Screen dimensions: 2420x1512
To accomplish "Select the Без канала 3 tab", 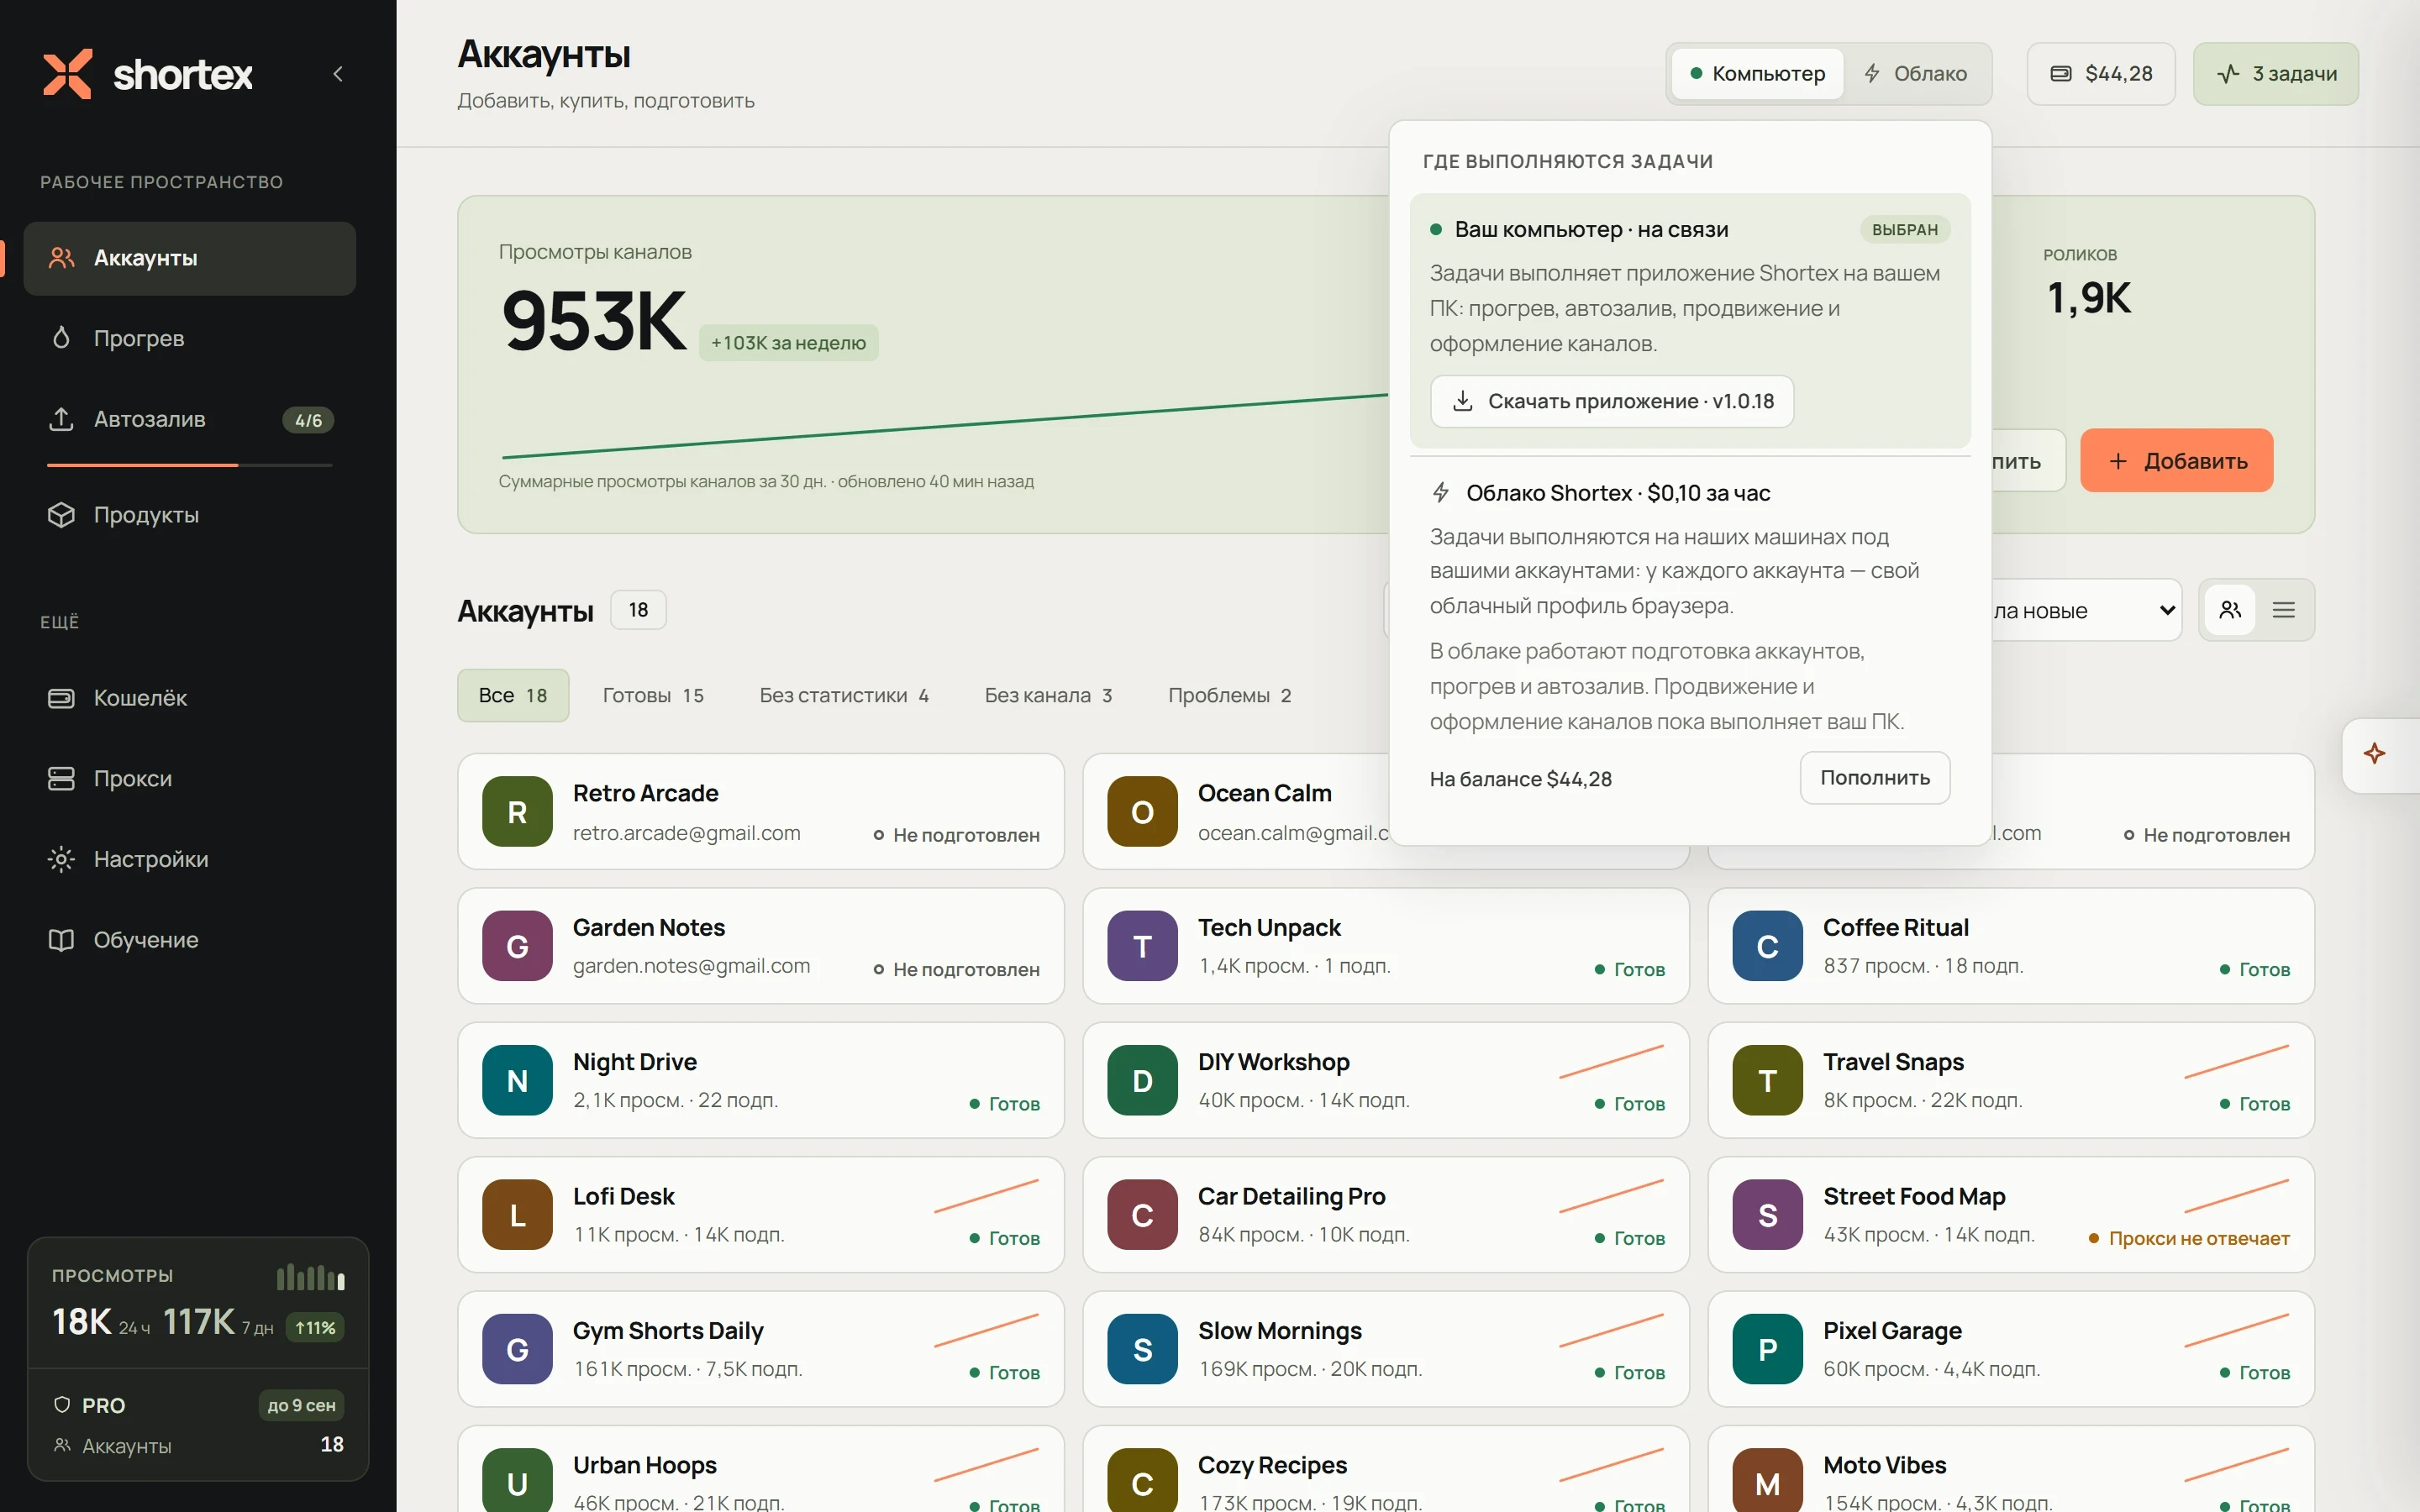I will coord(1048,695).
